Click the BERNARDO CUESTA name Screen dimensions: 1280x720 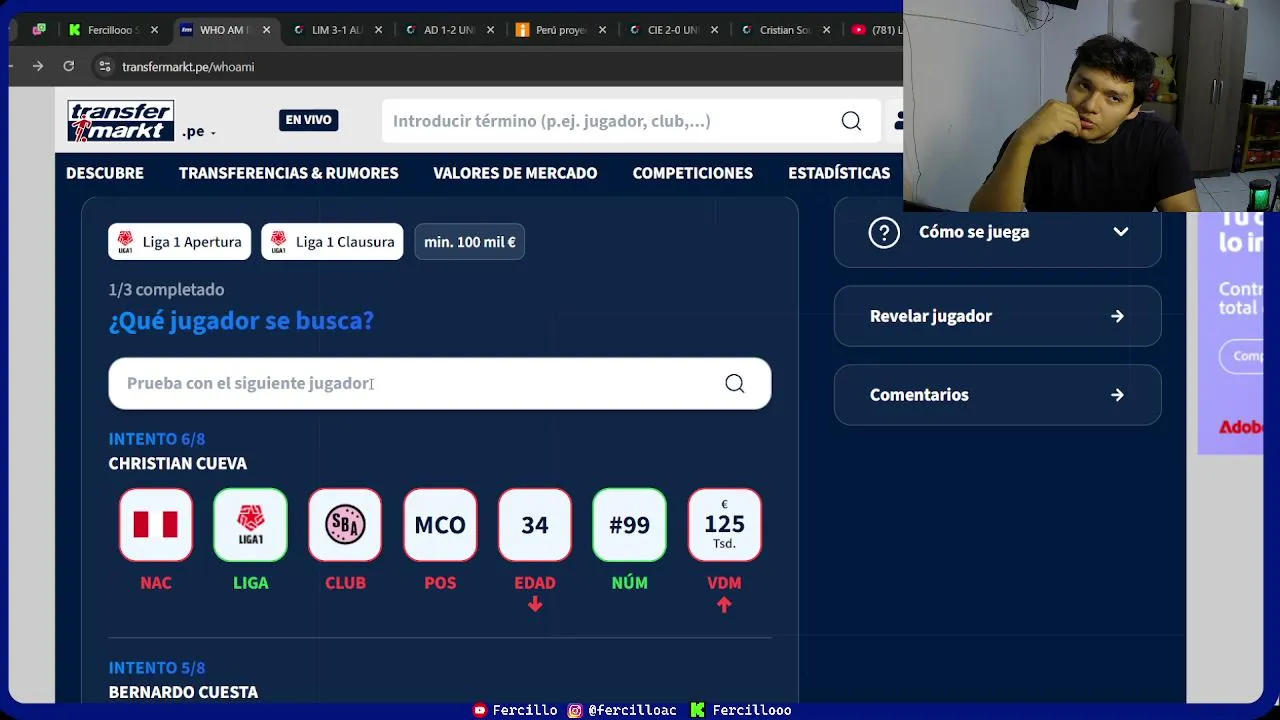tap(183, 692)
